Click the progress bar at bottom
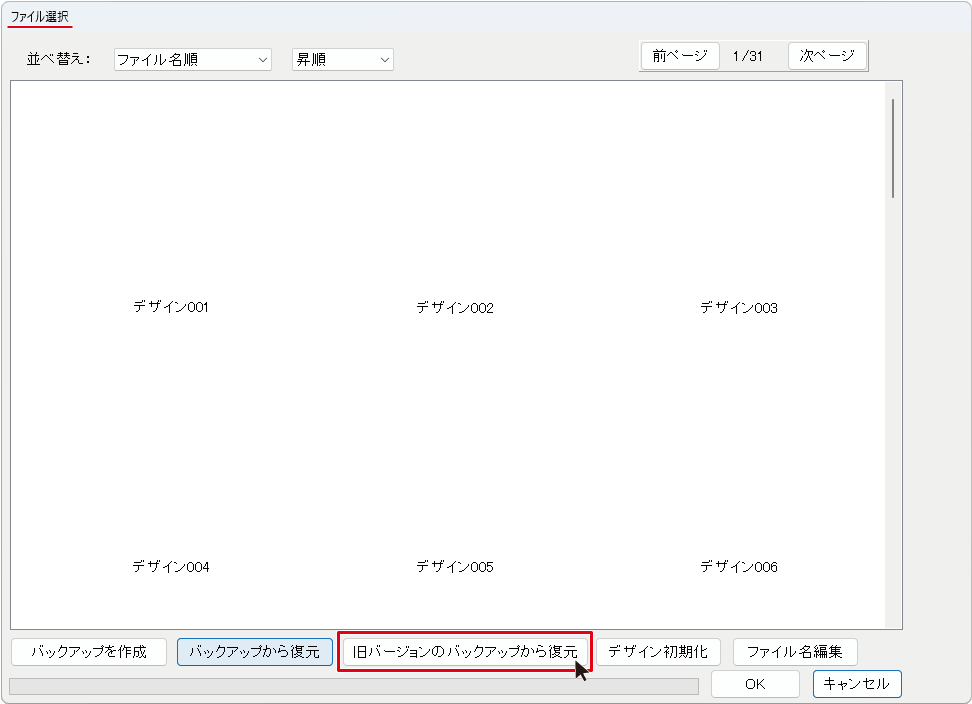Image resolution: width=972 pixels, height=704 pixels. (x=354, y=686)
